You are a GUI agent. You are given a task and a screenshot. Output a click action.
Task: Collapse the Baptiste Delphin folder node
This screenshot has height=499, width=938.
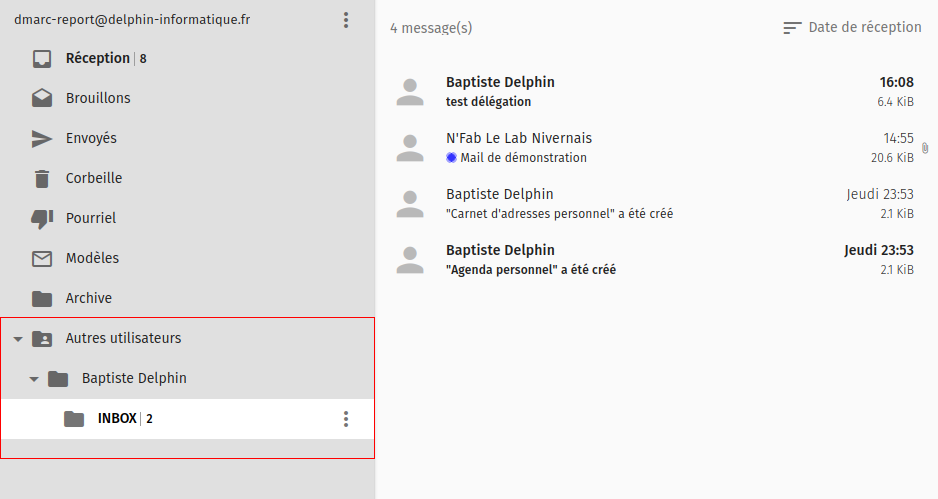(x=34, y=380)
